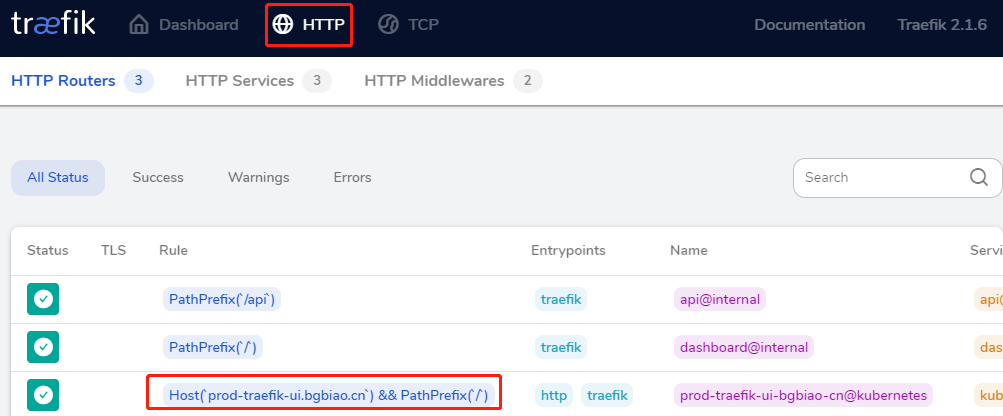The height and width of the screenshot is (416, 1003).
Task: Click success status icon for dashboard@internal row
Action: click(x=43, y=347)
